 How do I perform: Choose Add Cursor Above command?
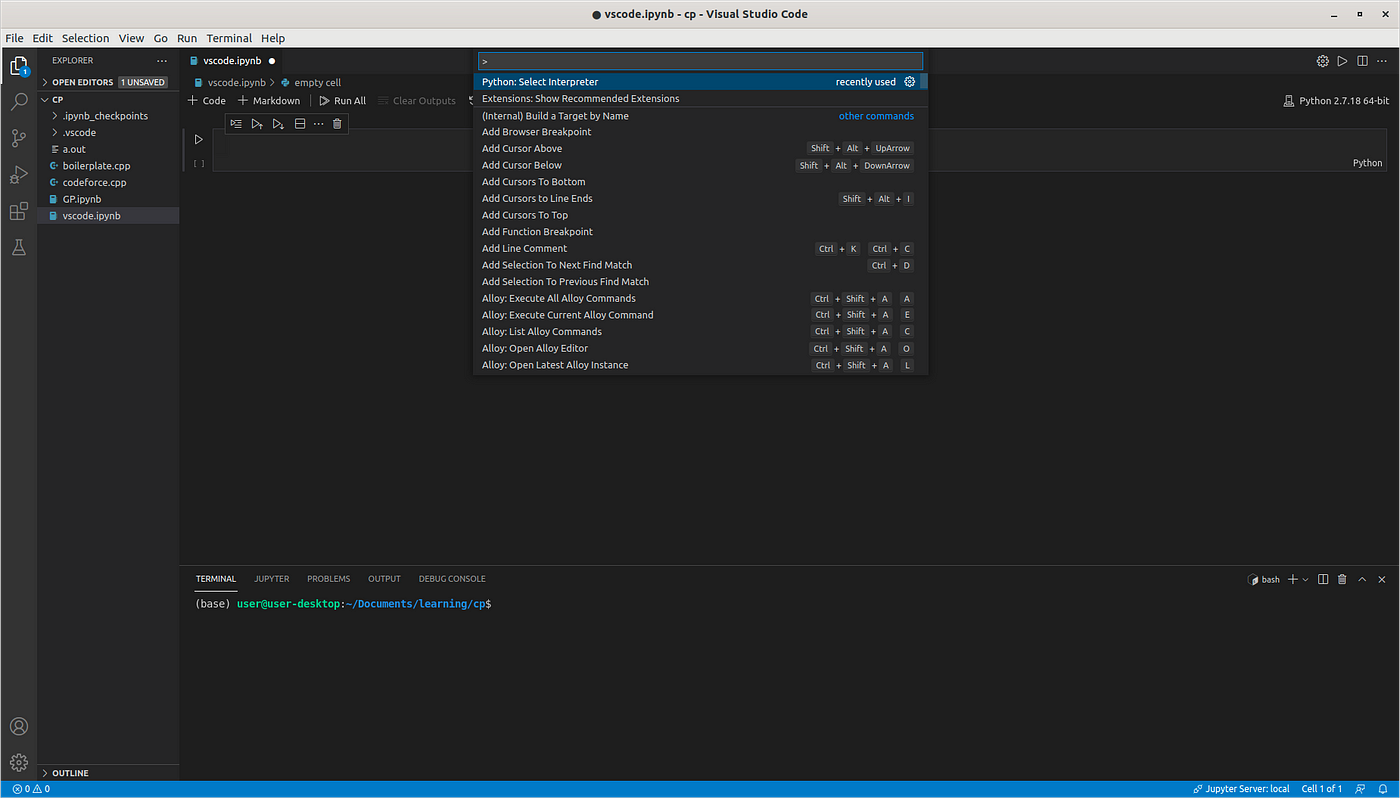[x=700, y=149]
